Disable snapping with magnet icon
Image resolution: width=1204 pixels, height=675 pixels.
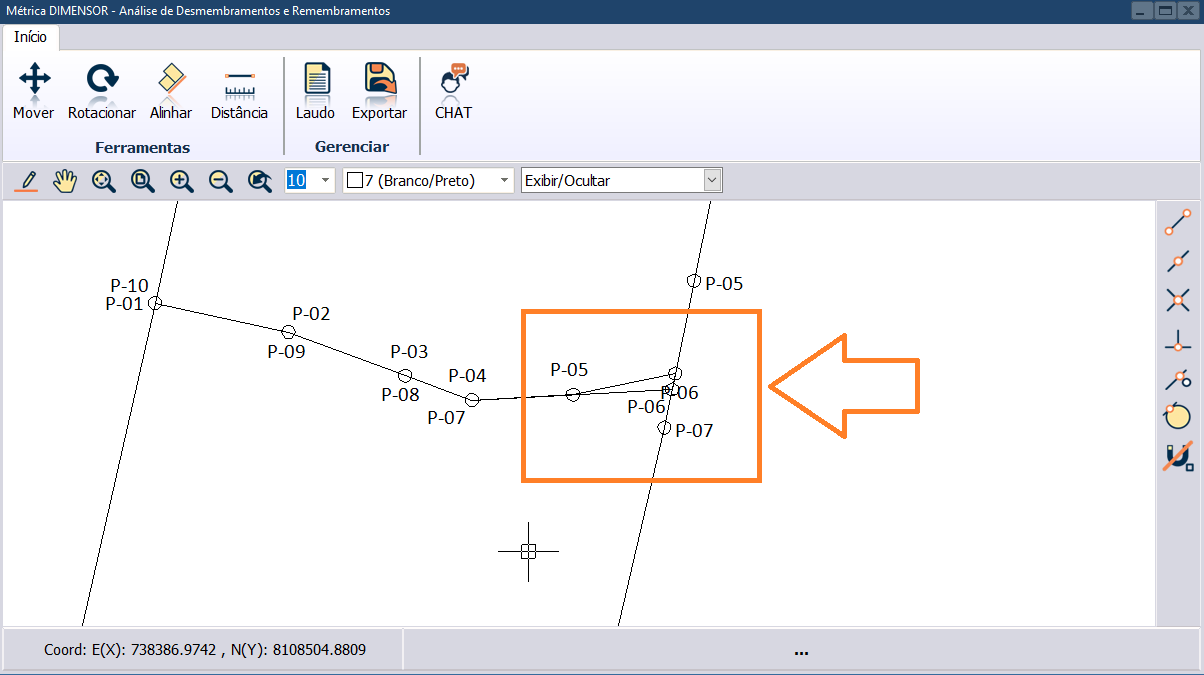(x=1178, y=456)
